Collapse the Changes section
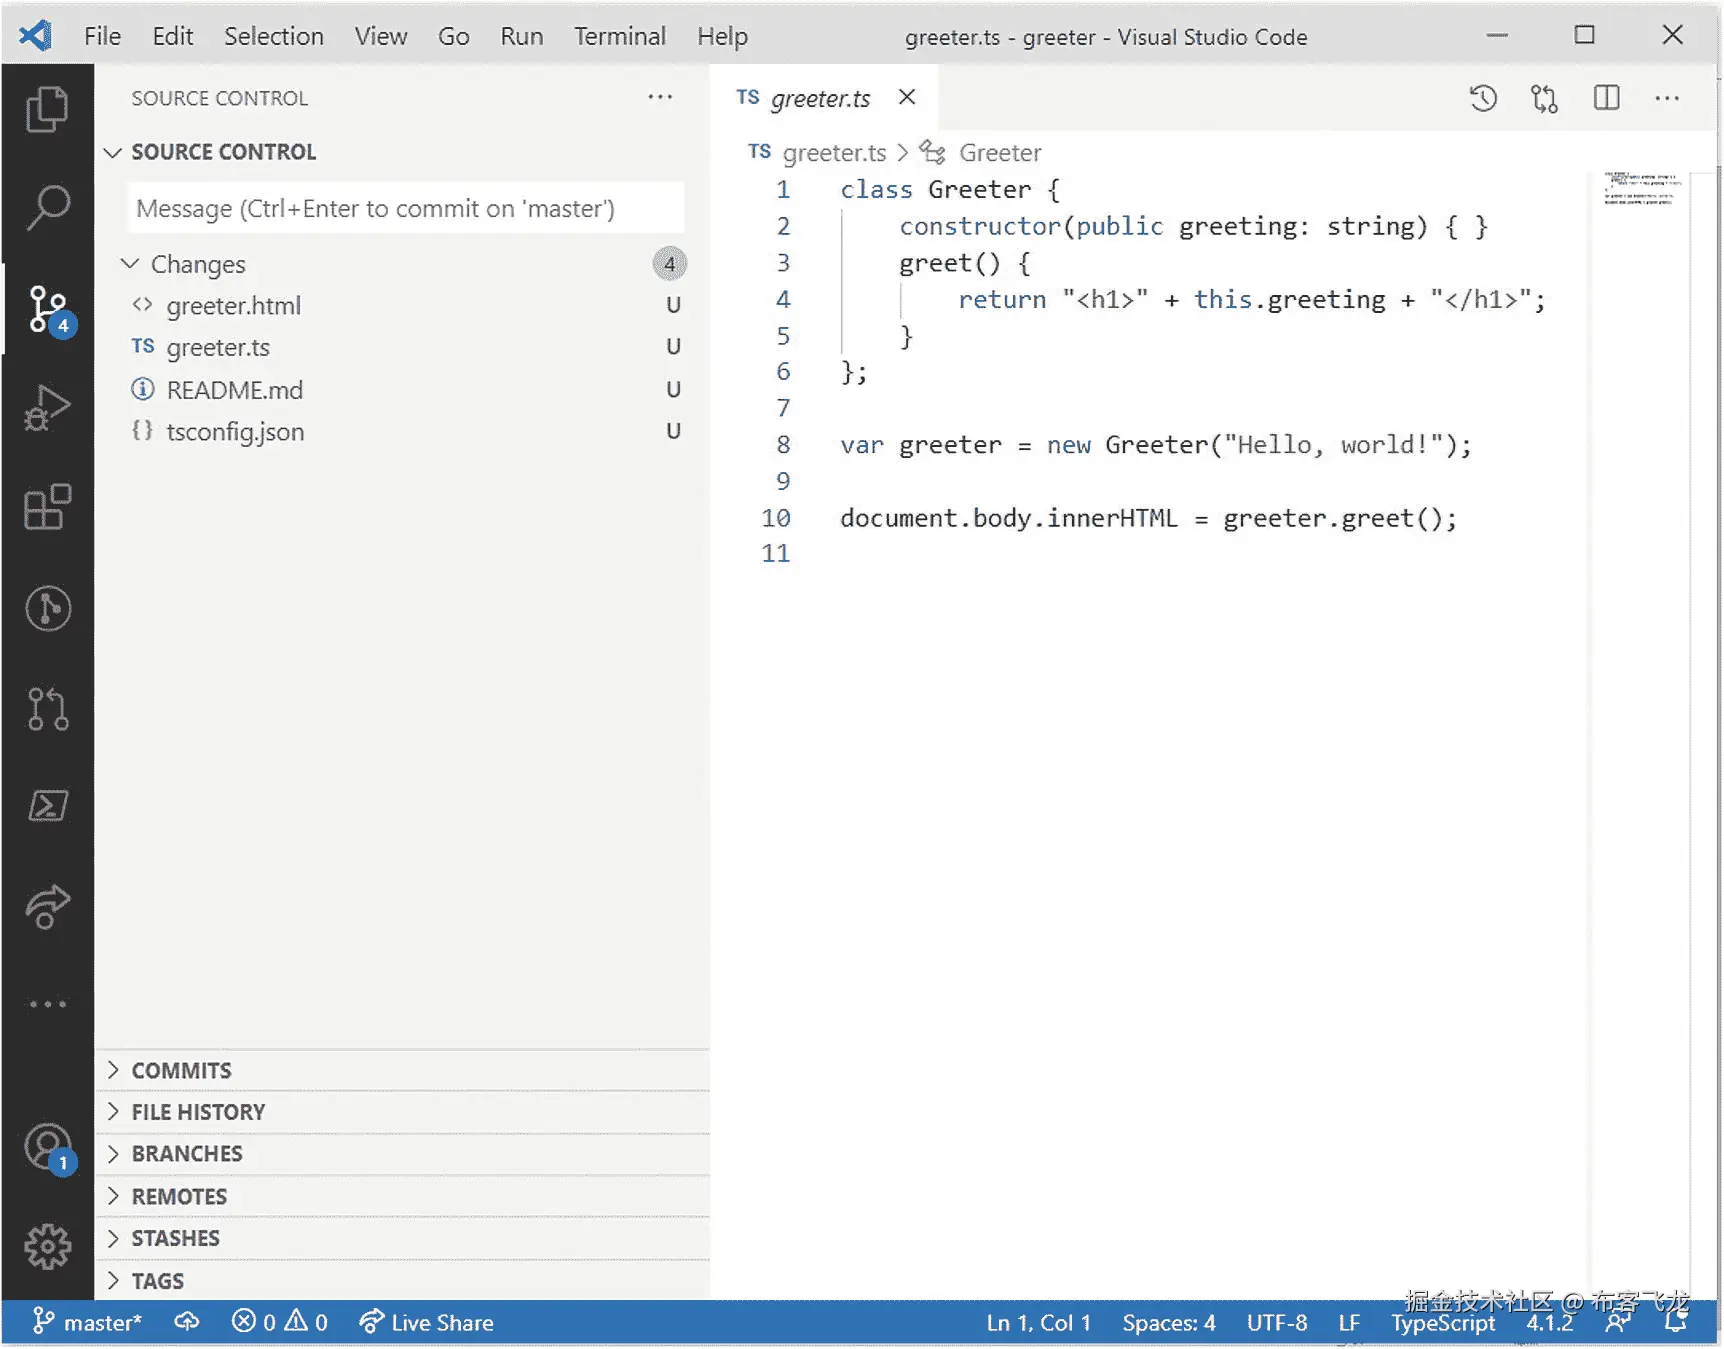The image size is (1724, 1349). click(x=130, y=263)
